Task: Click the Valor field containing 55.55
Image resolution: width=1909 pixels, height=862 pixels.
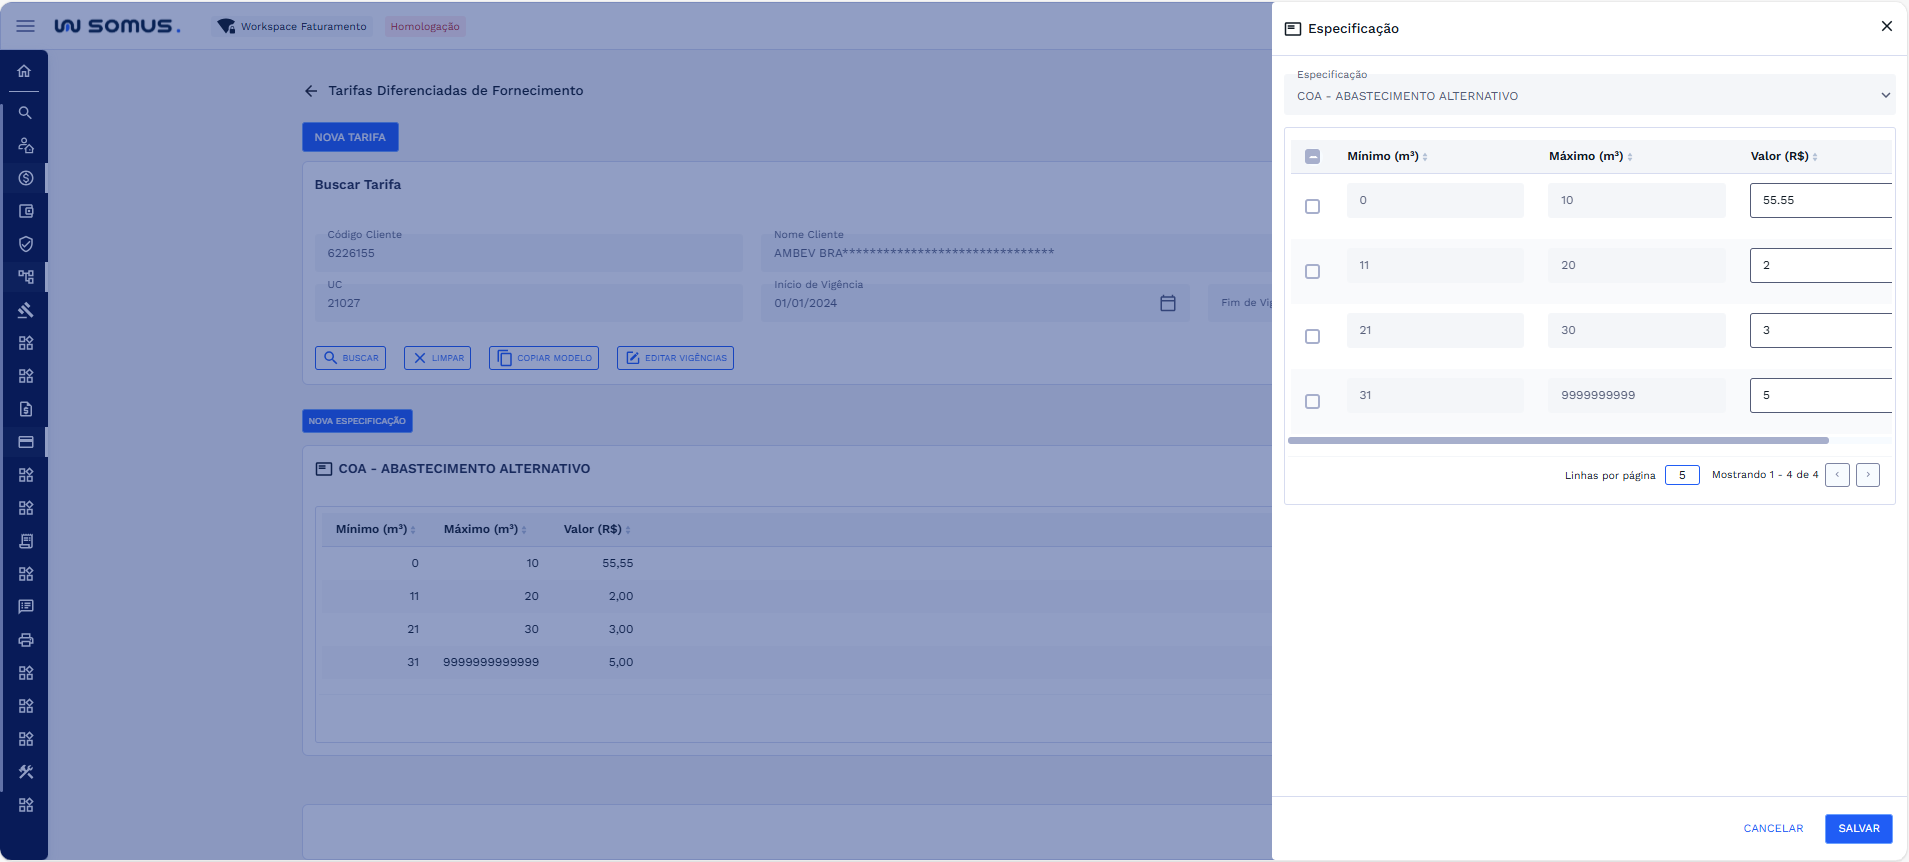Action: point(1820,201)
